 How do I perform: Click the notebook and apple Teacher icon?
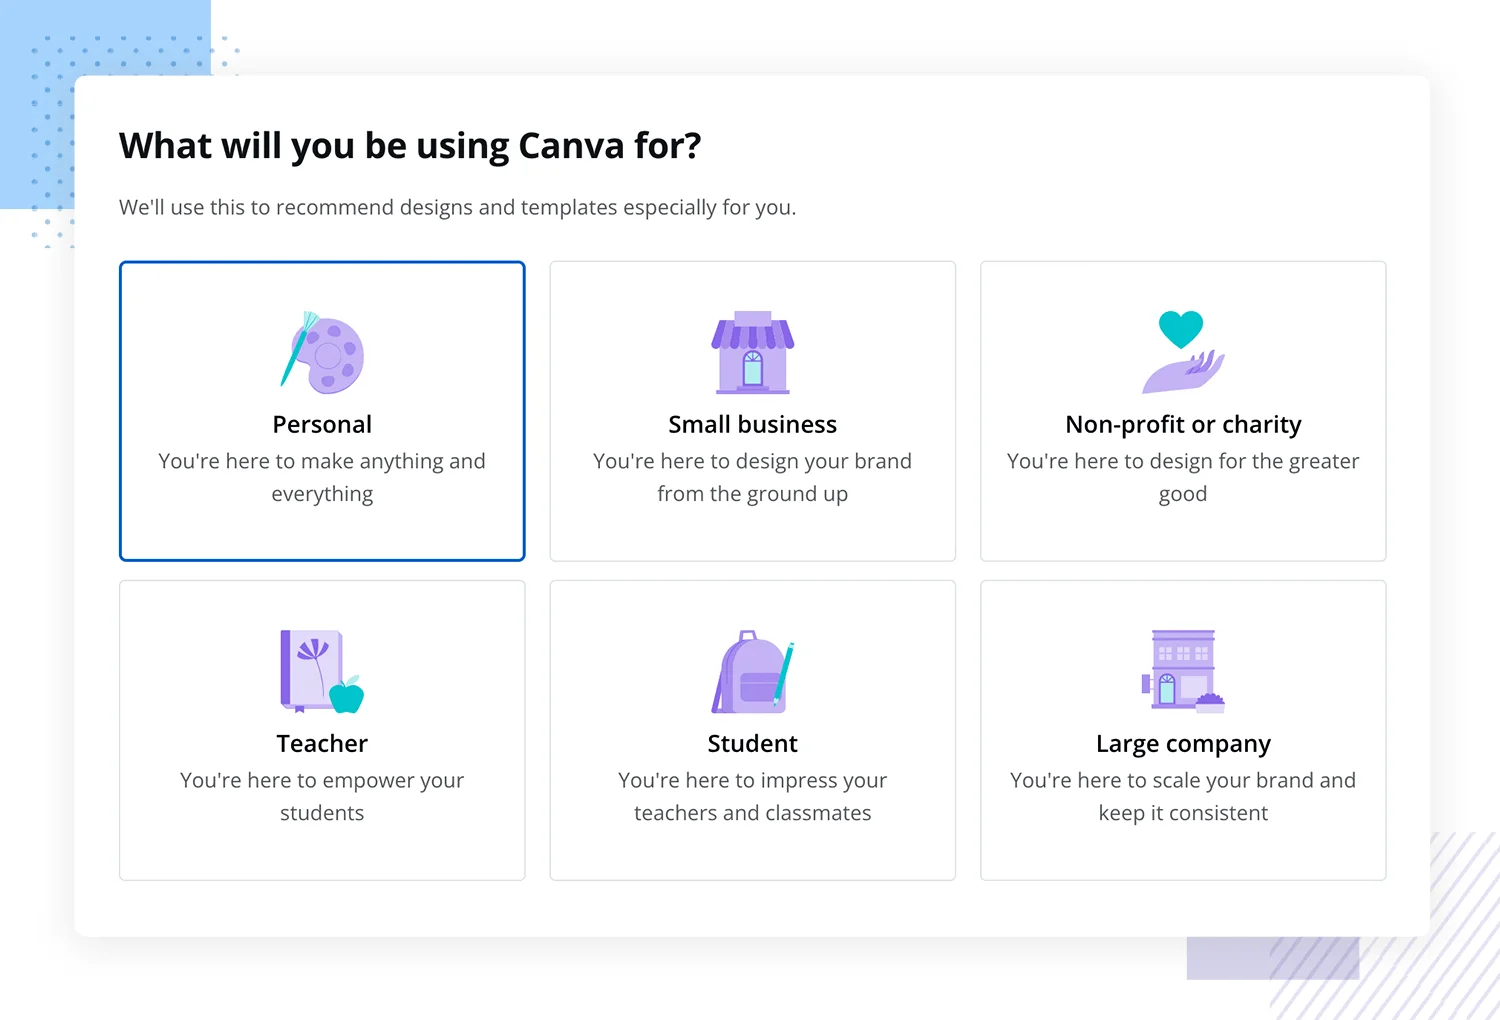coord(322,671)
